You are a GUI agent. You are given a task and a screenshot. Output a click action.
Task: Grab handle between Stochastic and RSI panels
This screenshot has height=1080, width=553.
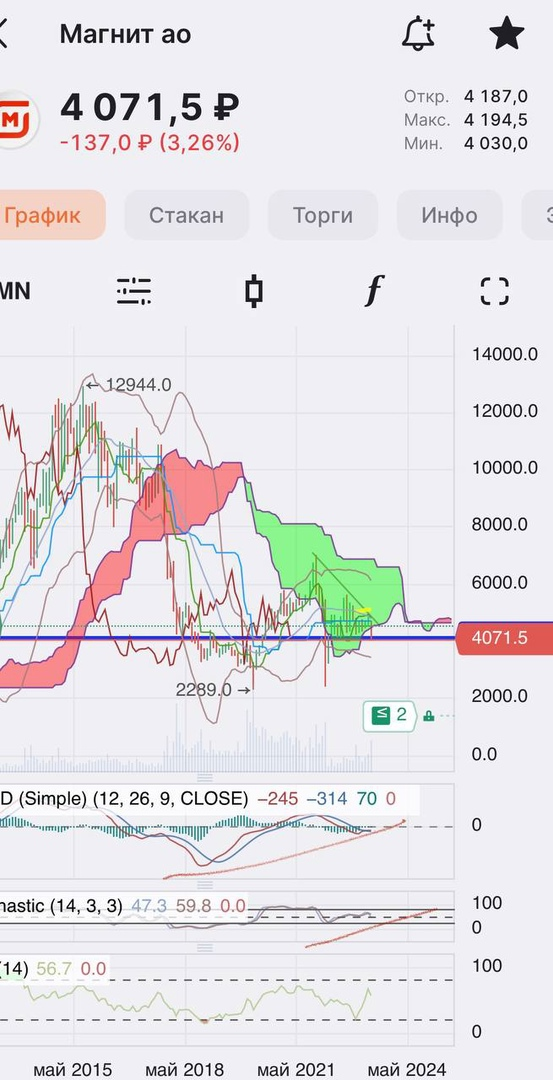205,948
